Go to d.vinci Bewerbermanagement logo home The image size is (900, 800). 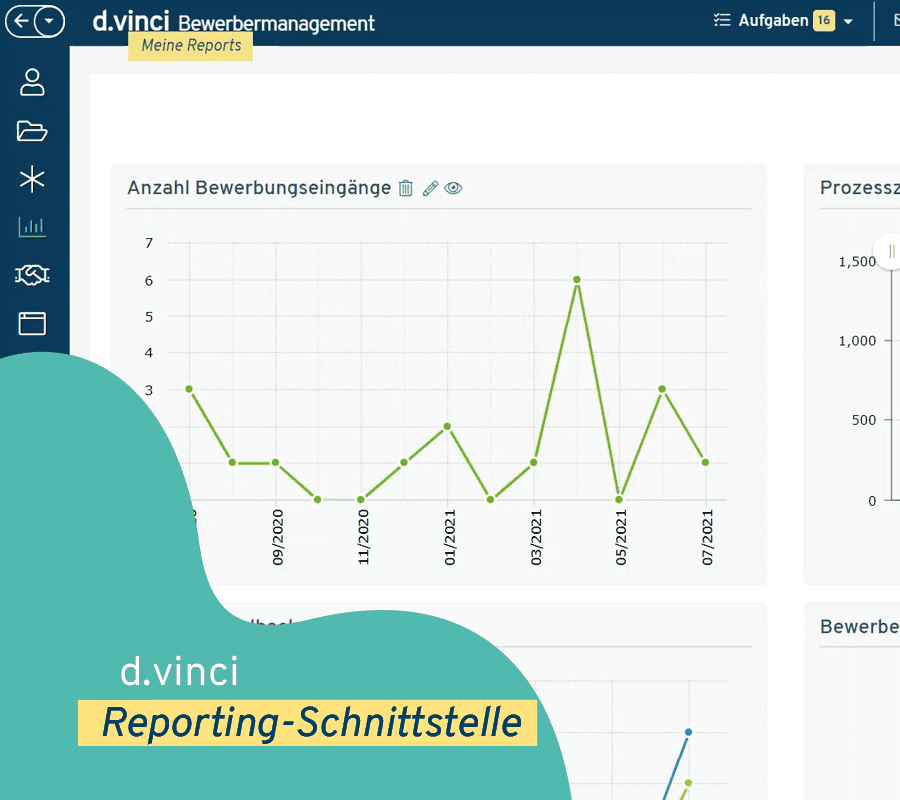pyautogui.click(x=234, y=22)
